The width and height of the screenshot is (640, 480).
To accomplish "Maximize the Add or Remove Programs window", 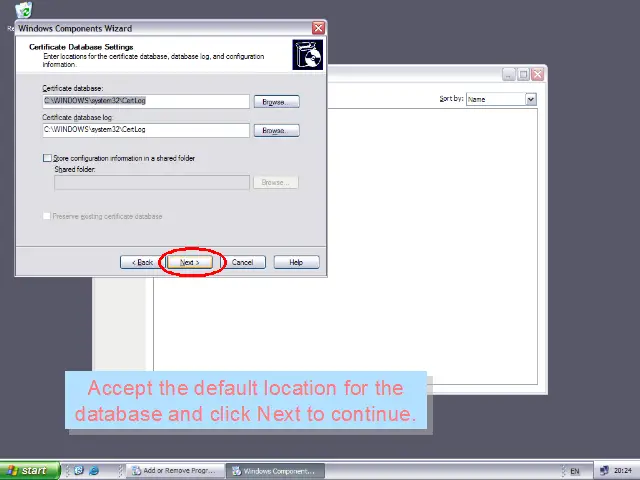I will pos(523,74).
